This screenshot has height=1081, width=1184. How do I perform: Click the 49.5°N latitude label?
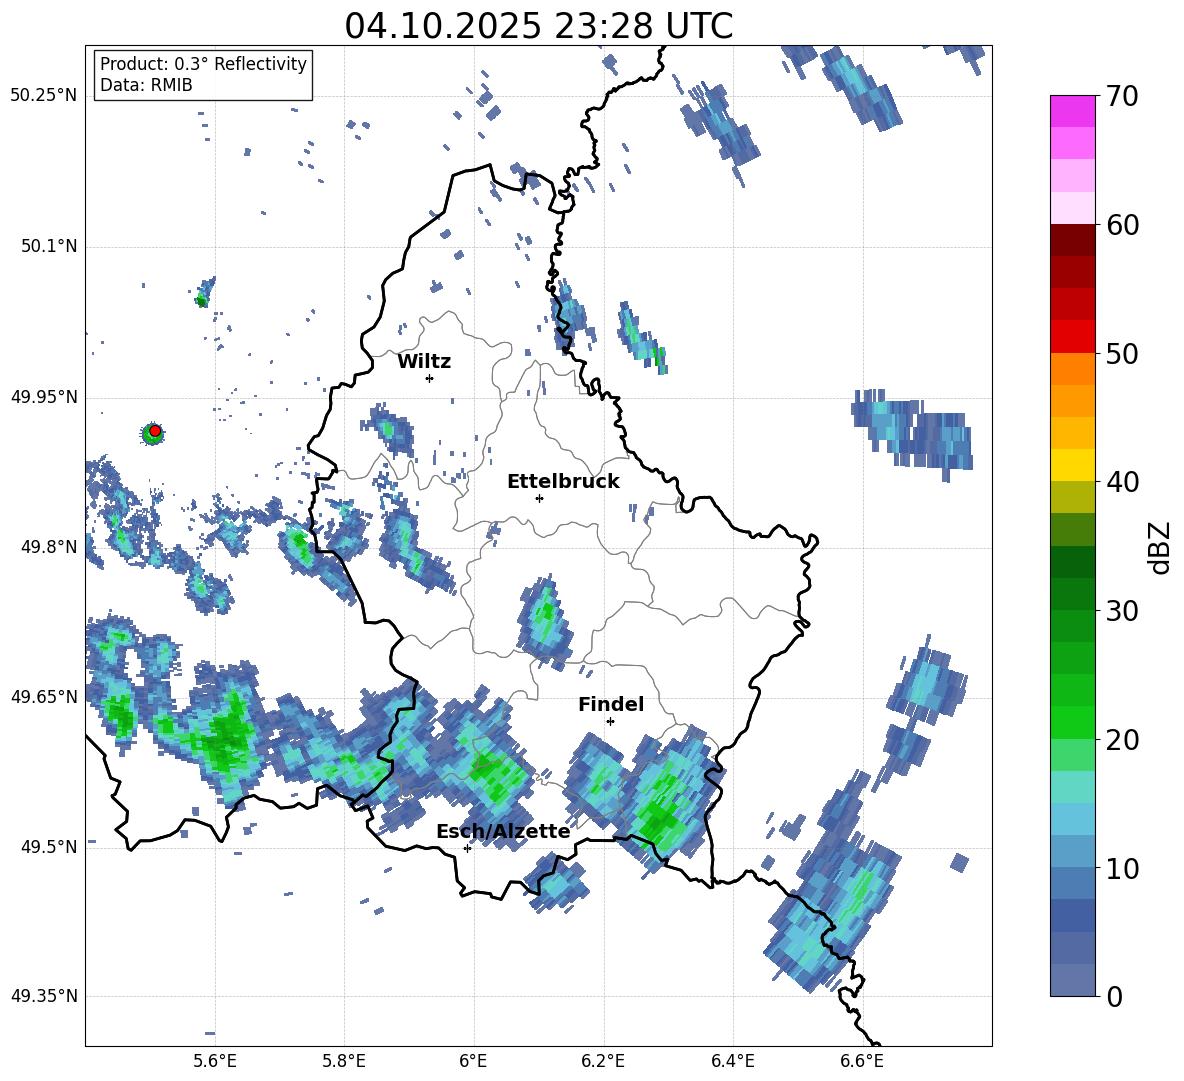49,846
